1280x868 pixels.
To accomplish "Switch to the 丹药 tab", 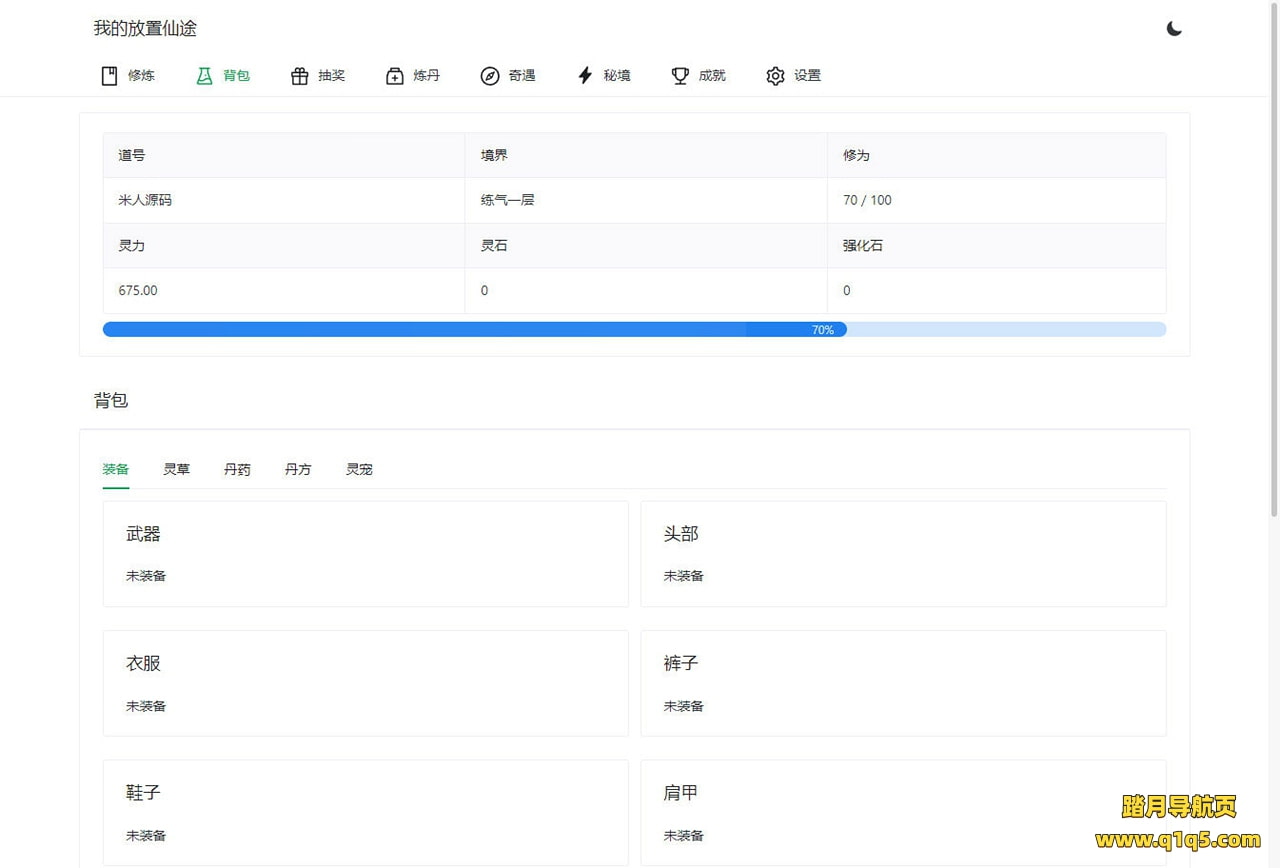I will pyautogui.click(x=237, y=469).
